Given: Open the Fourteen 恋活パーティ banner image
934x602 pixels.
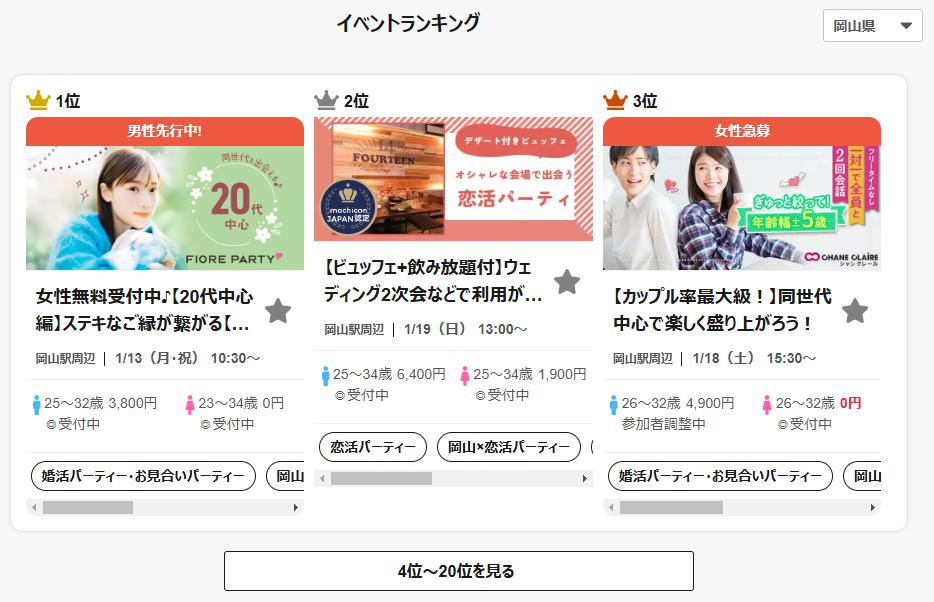Looking at the screenshot, I should tap(453, 179).
